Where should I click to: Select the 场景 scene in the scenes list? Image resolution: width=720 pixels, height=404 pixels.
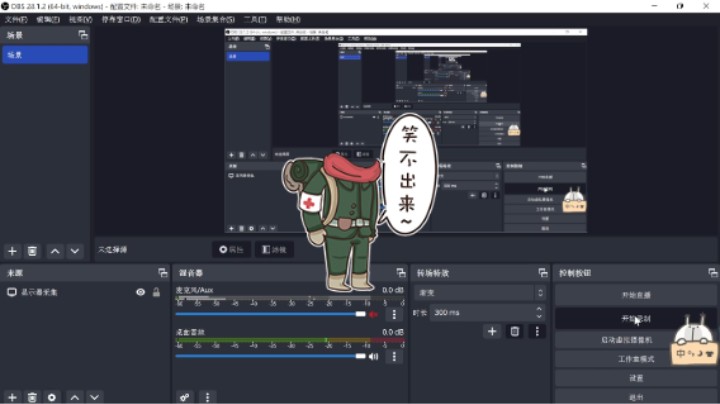click(45, 55)
